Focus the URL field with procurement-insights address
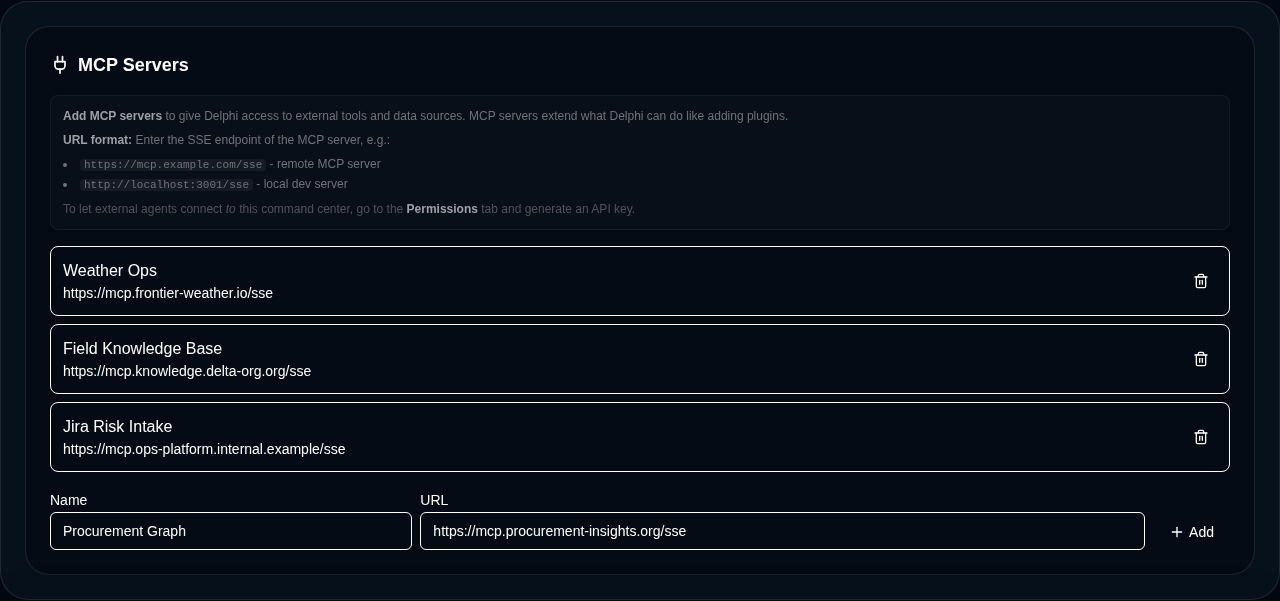 click(x=782, y=531)
